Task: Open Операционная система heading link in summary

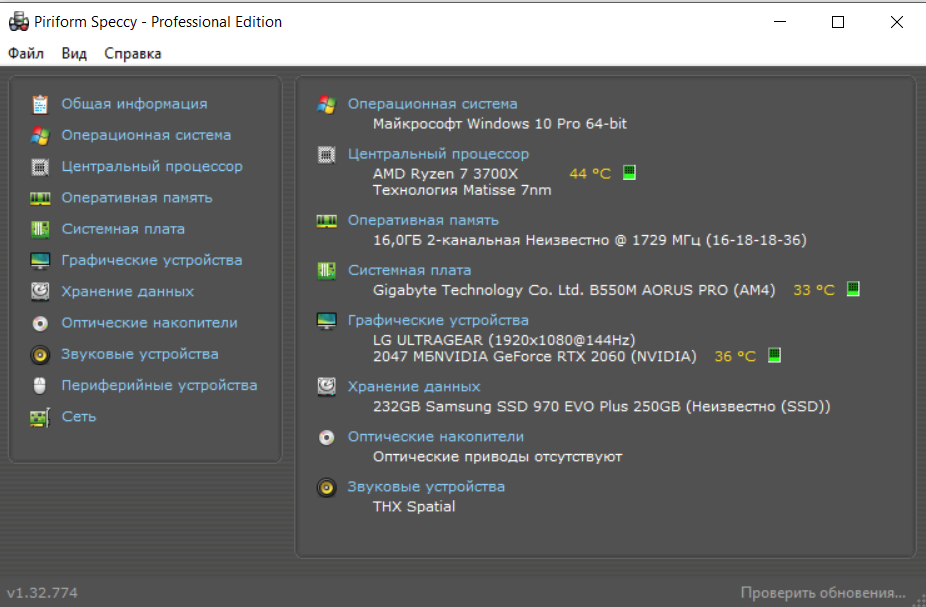Action: point(432,104)
